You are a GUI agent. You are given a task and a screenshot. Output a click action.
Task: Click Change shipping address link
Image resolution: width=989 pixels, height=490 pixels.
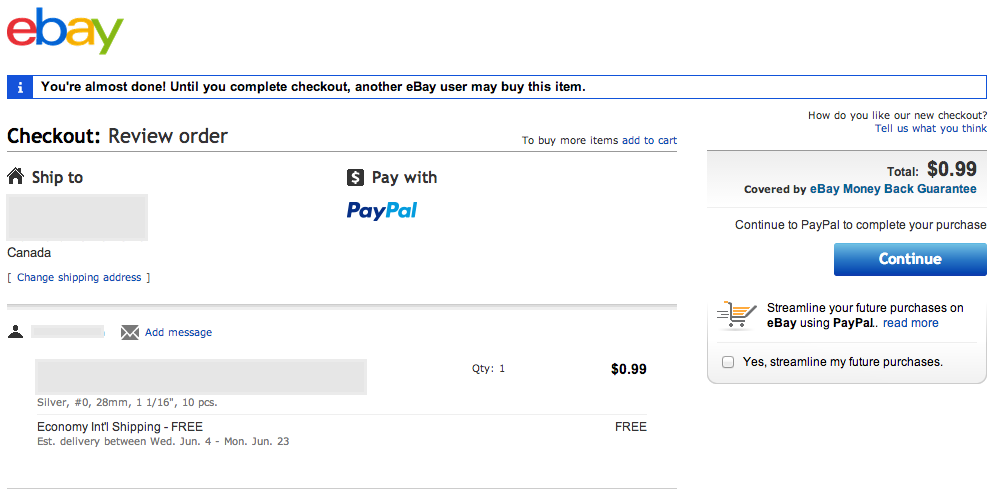79,277
